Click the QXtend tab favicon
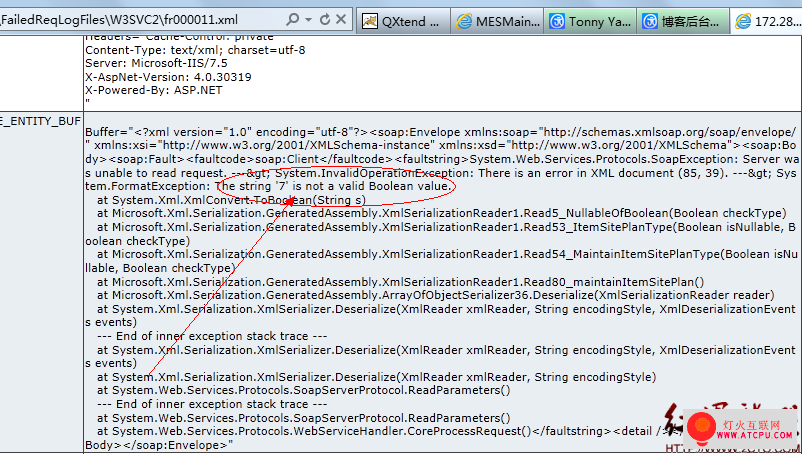The image size is (802, 454). pyautogui.click(x=370, y=21)
